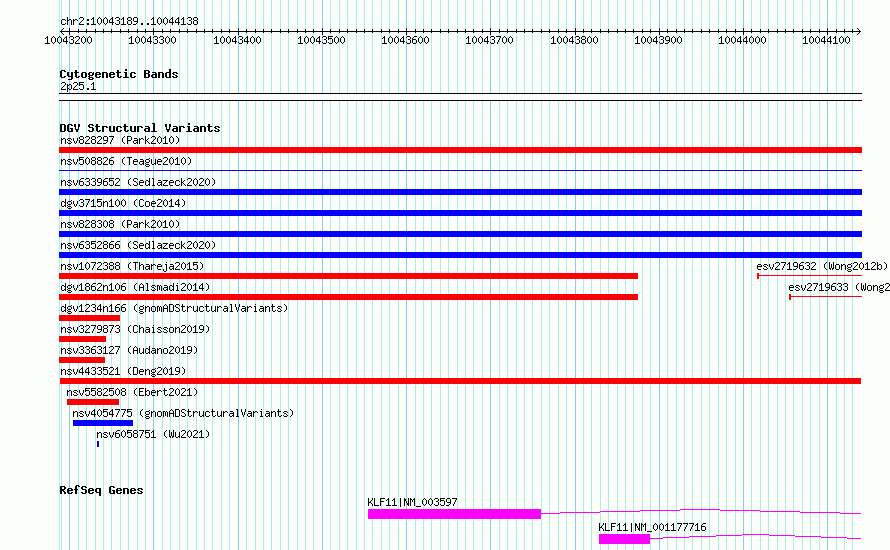Open variant nsv828297 (Park2010) label
This screenshot has width=890, height=550.
point(120,140)
